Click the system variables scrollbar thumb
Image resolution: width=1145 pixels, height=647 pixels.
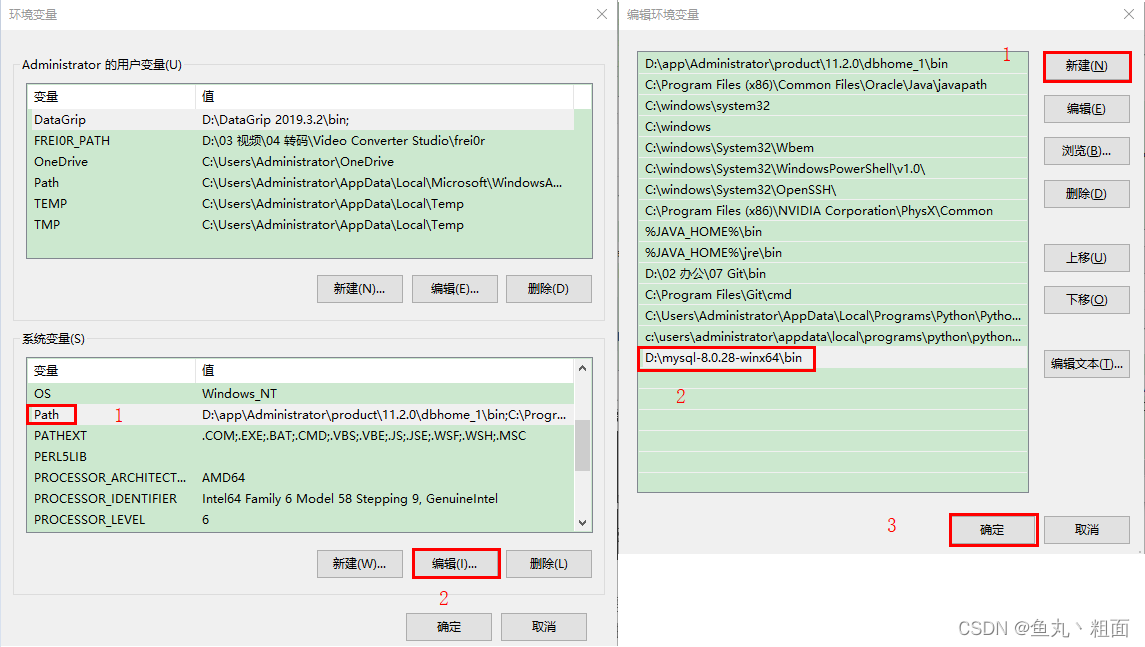point(582,445)
